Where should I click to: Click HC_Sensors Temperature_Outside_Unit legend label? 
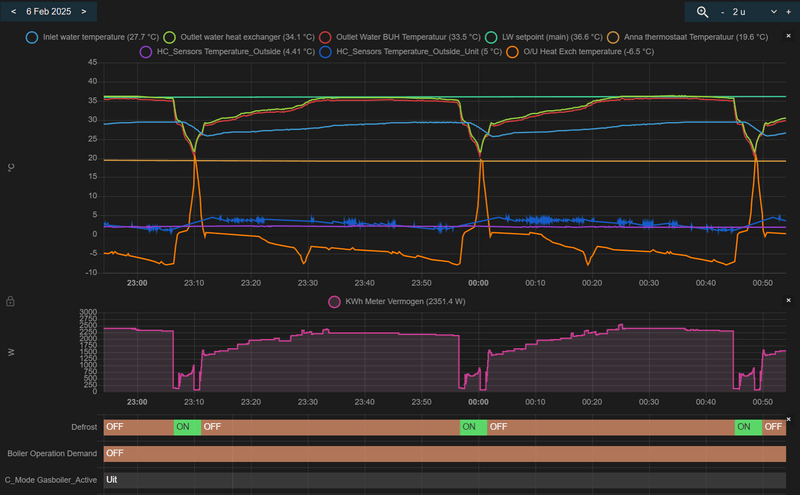pyautogui.click(x=419, y=52)
